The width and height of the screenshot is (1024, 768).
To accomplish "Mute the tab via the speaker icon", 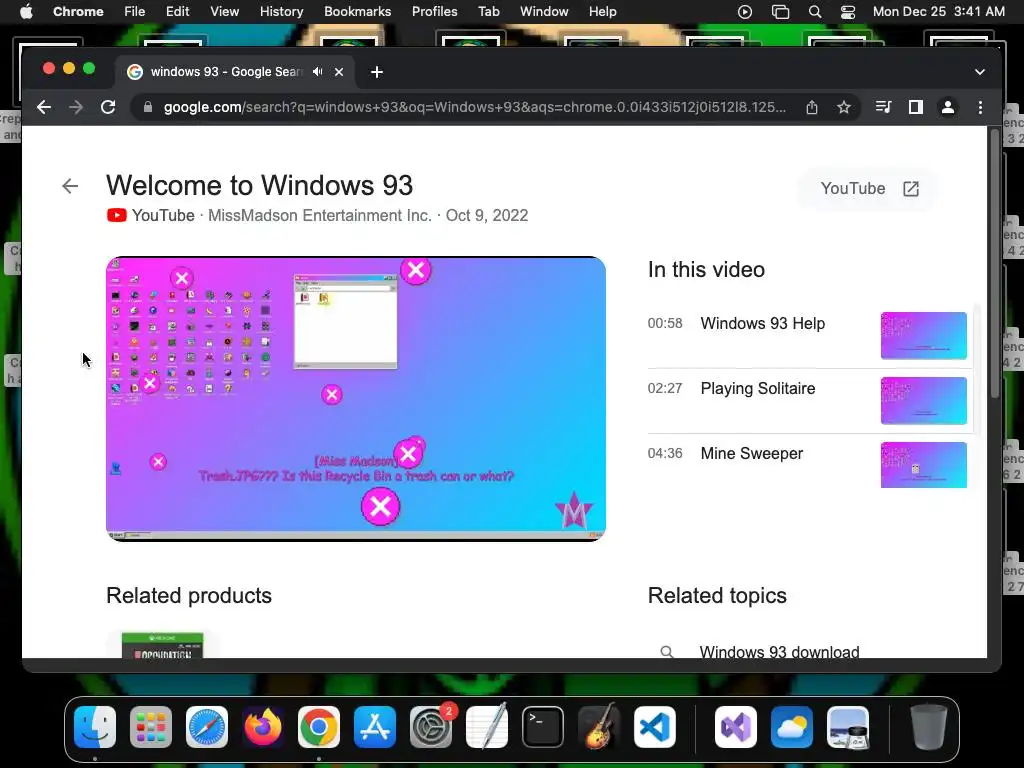I will (x=318, y=72).
